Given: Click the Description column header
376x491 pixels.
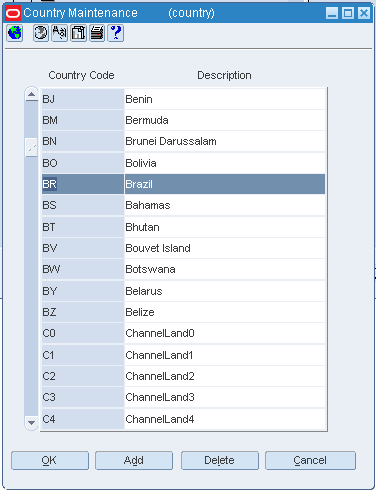Looking at the screenshot, I should tap(224, 75).
